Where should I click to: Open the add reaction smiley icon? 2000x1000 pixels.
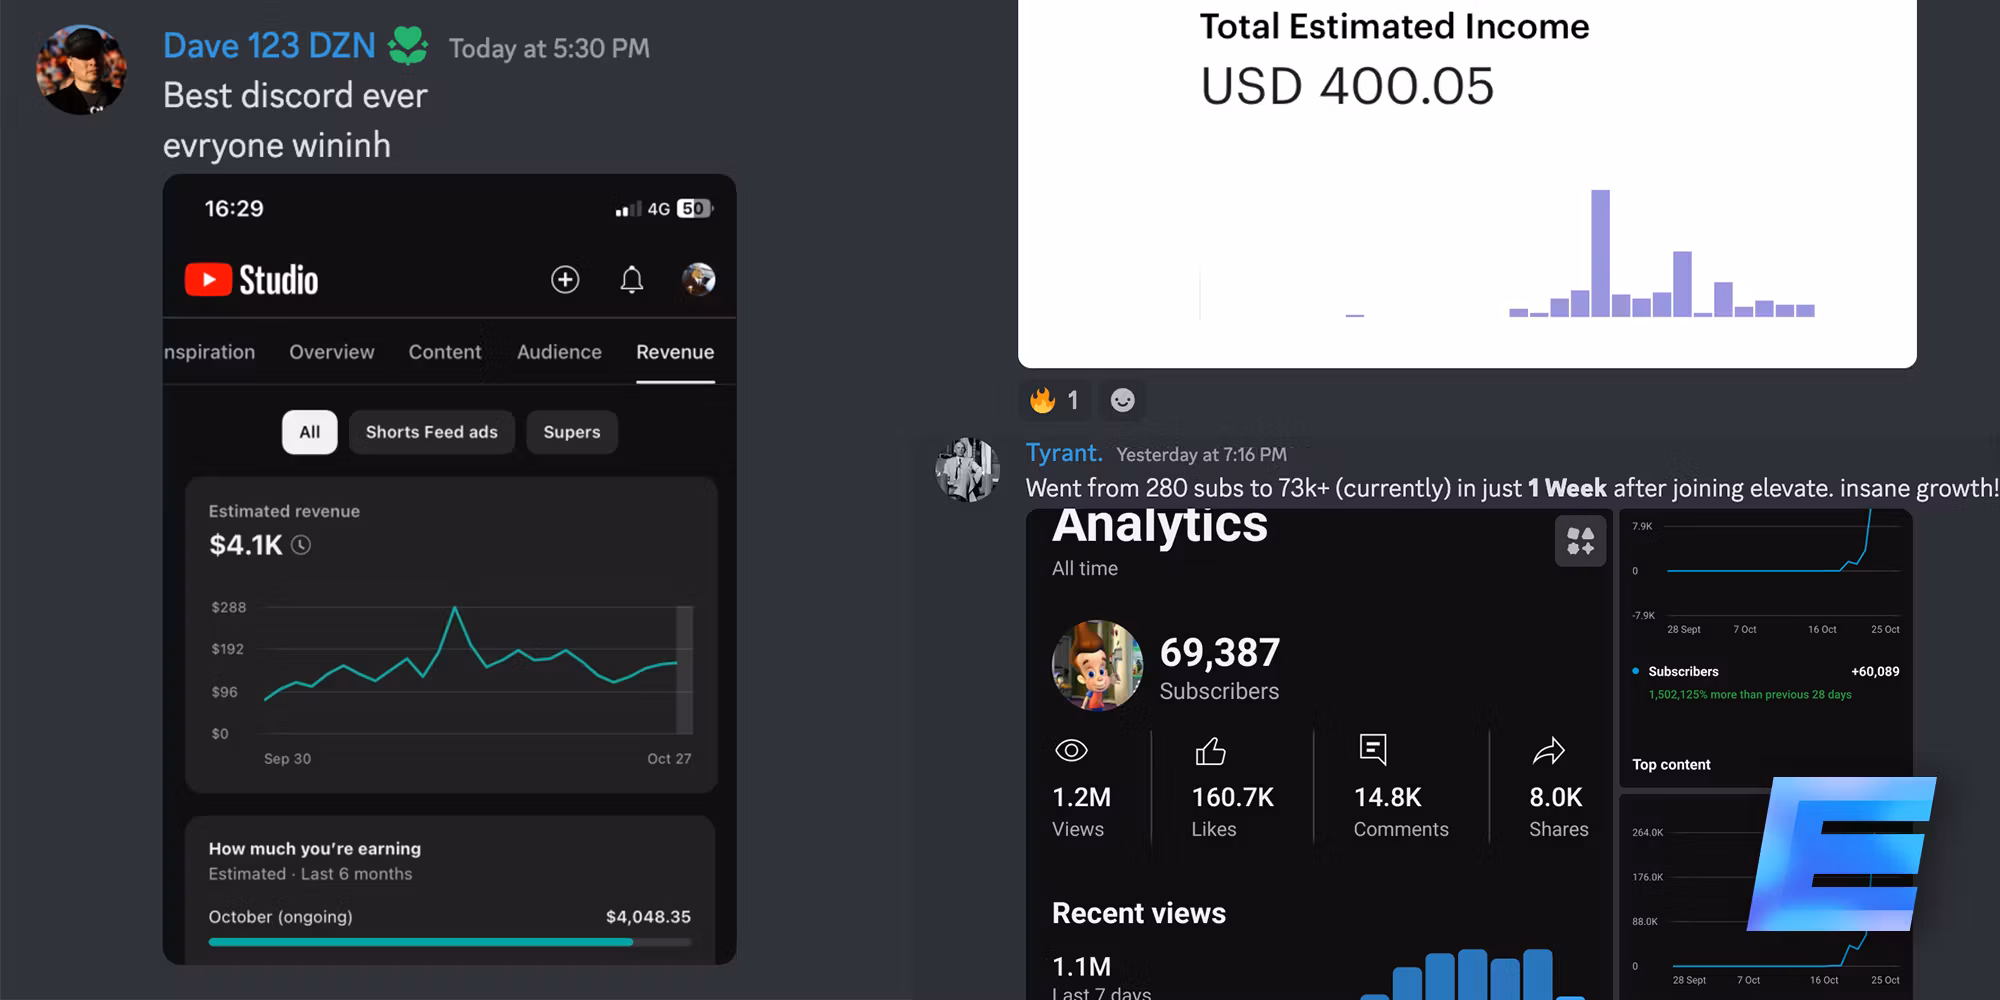point(1123,400)
